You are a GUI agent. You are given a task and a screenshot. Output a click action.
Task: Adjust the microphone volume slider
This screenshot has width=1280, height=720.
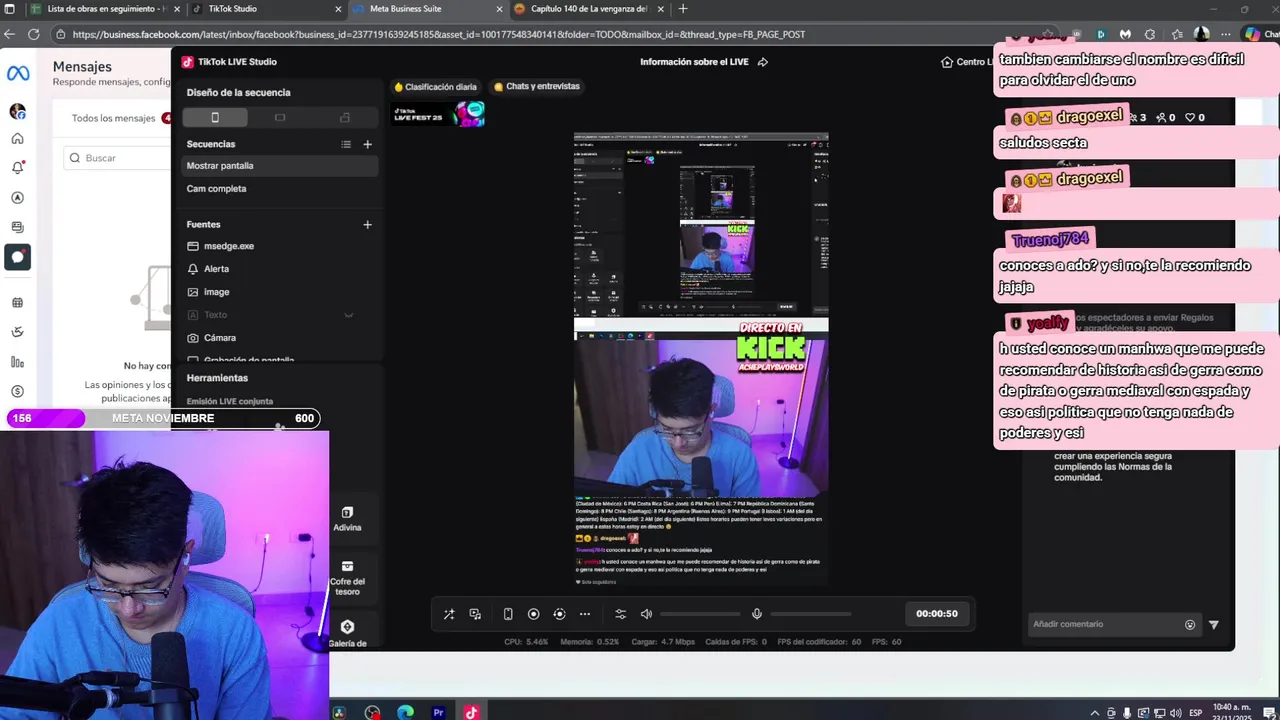pyautogui.click(x=811, y=614)
